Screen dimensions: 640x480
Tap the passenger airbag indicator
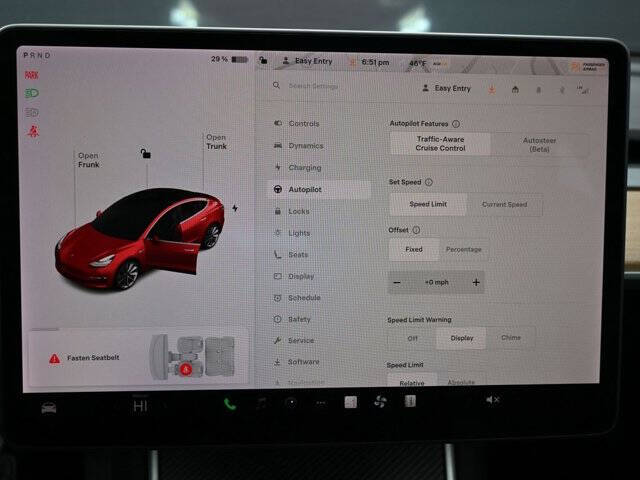(x=588, y=66)
